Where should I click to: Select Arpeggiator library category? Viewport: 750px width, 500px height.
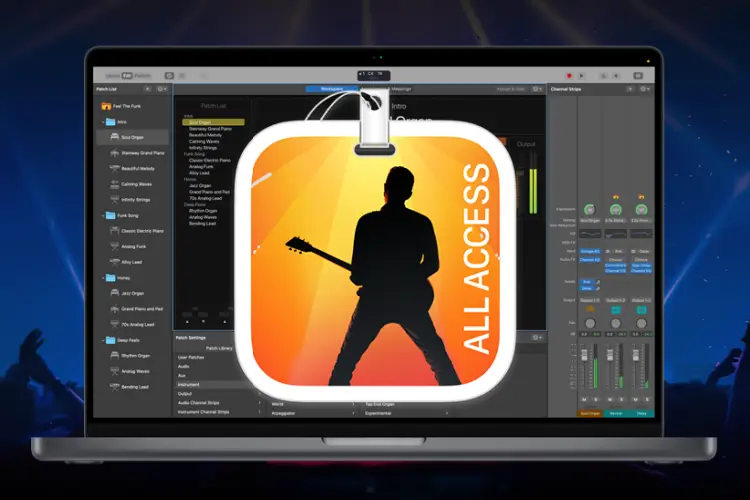coord(284,413)
